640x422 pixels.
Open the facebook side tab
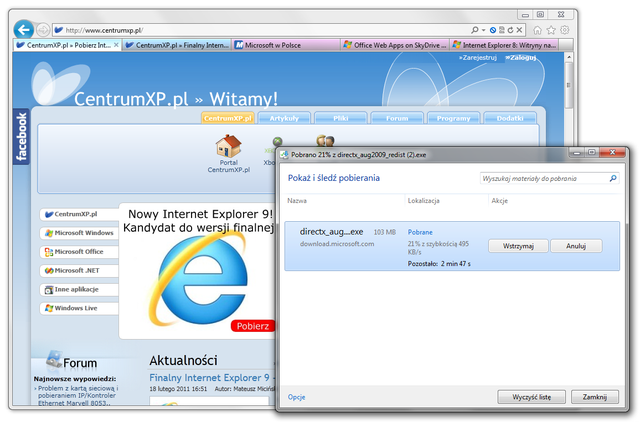coord(21,136)
